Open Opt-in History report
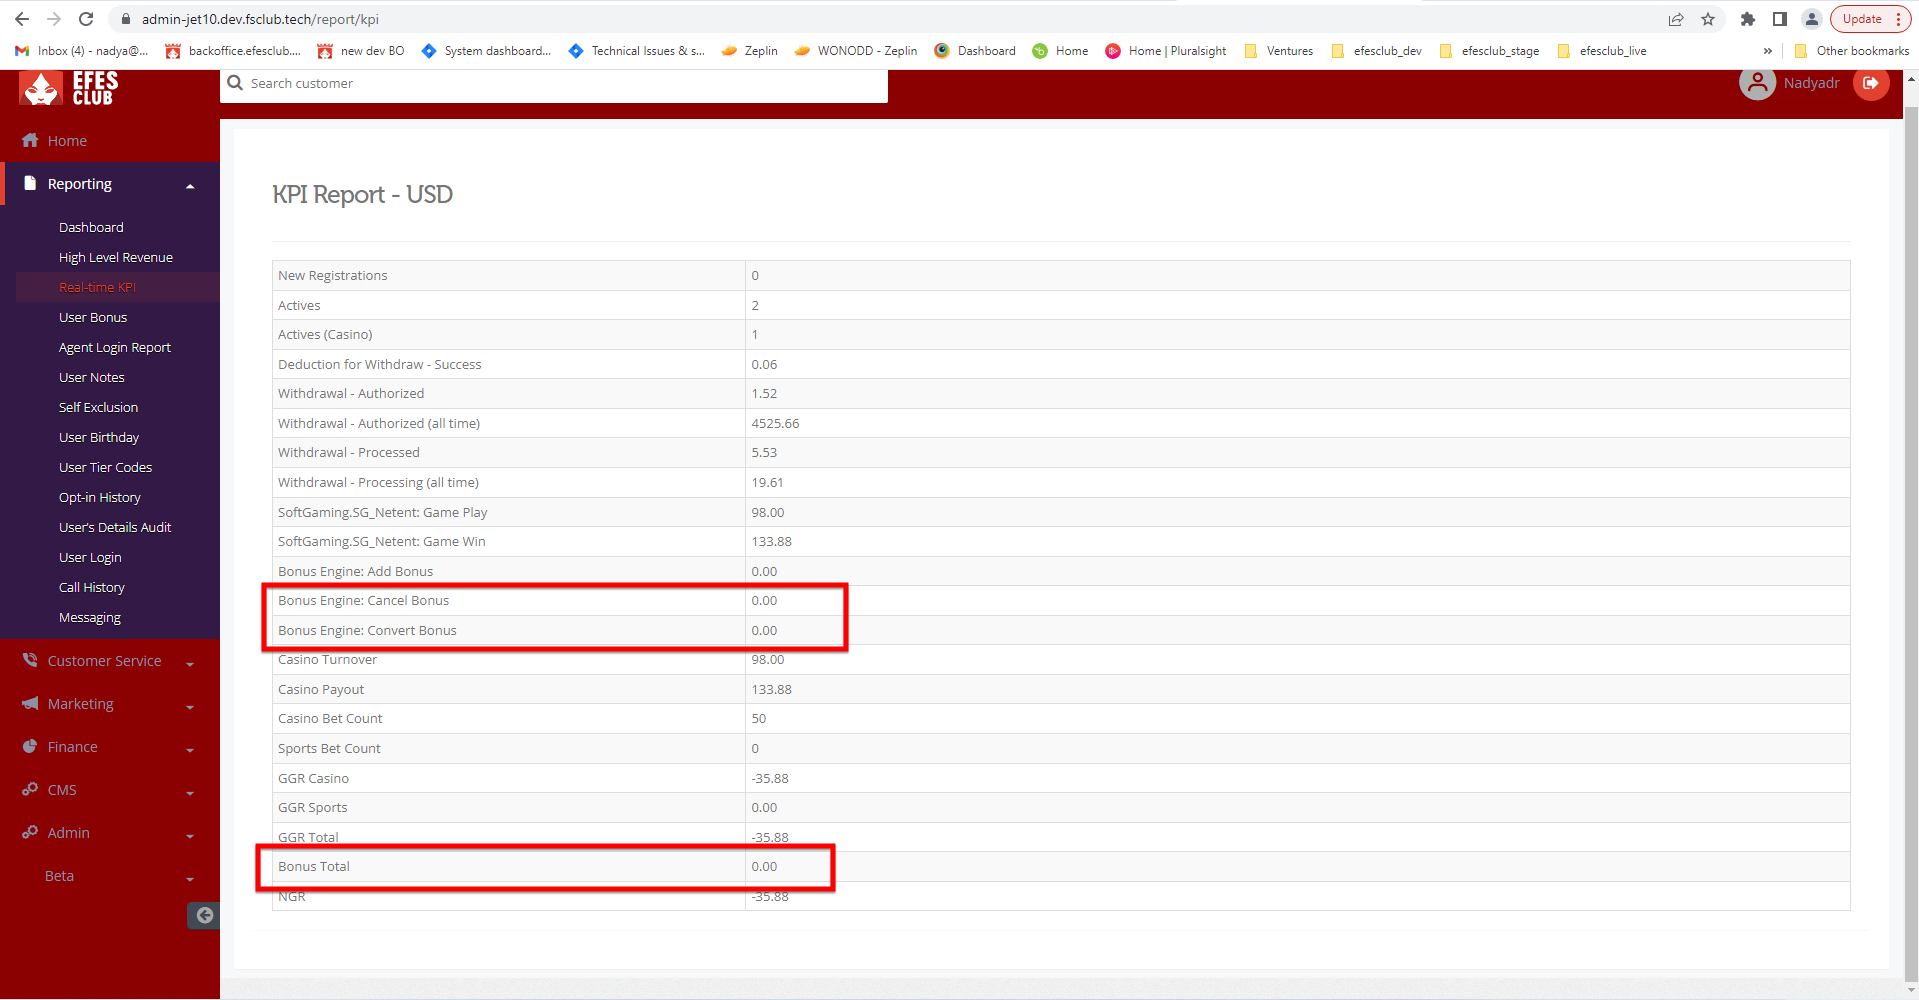 (x=100, y=497)
